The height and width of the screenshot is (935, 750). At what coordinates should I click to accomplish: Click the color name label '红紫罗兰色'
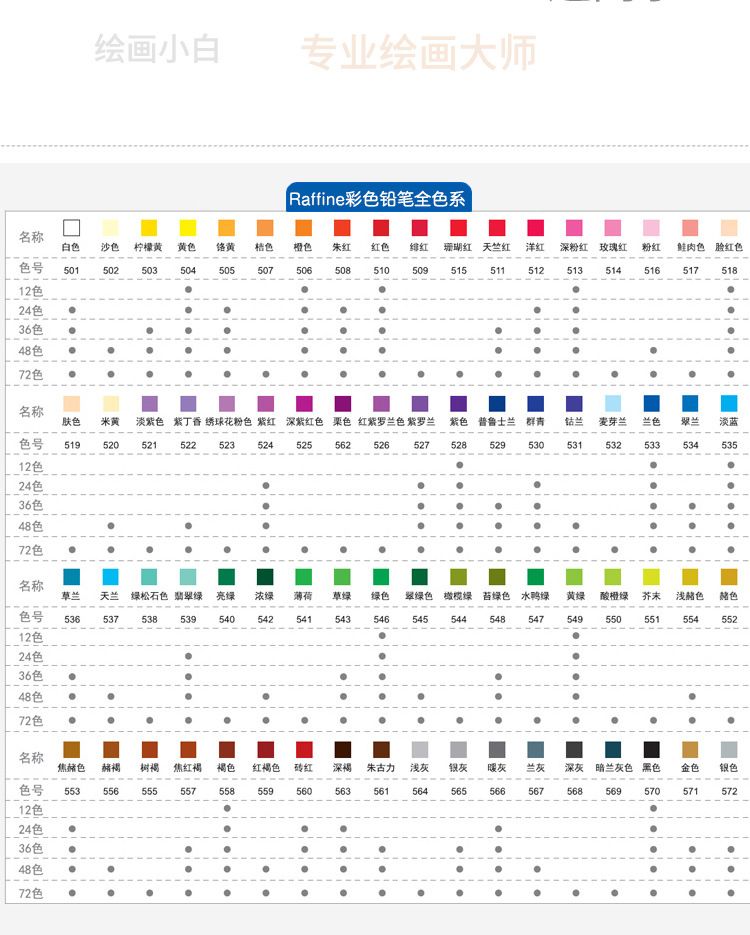coord(381,422)
